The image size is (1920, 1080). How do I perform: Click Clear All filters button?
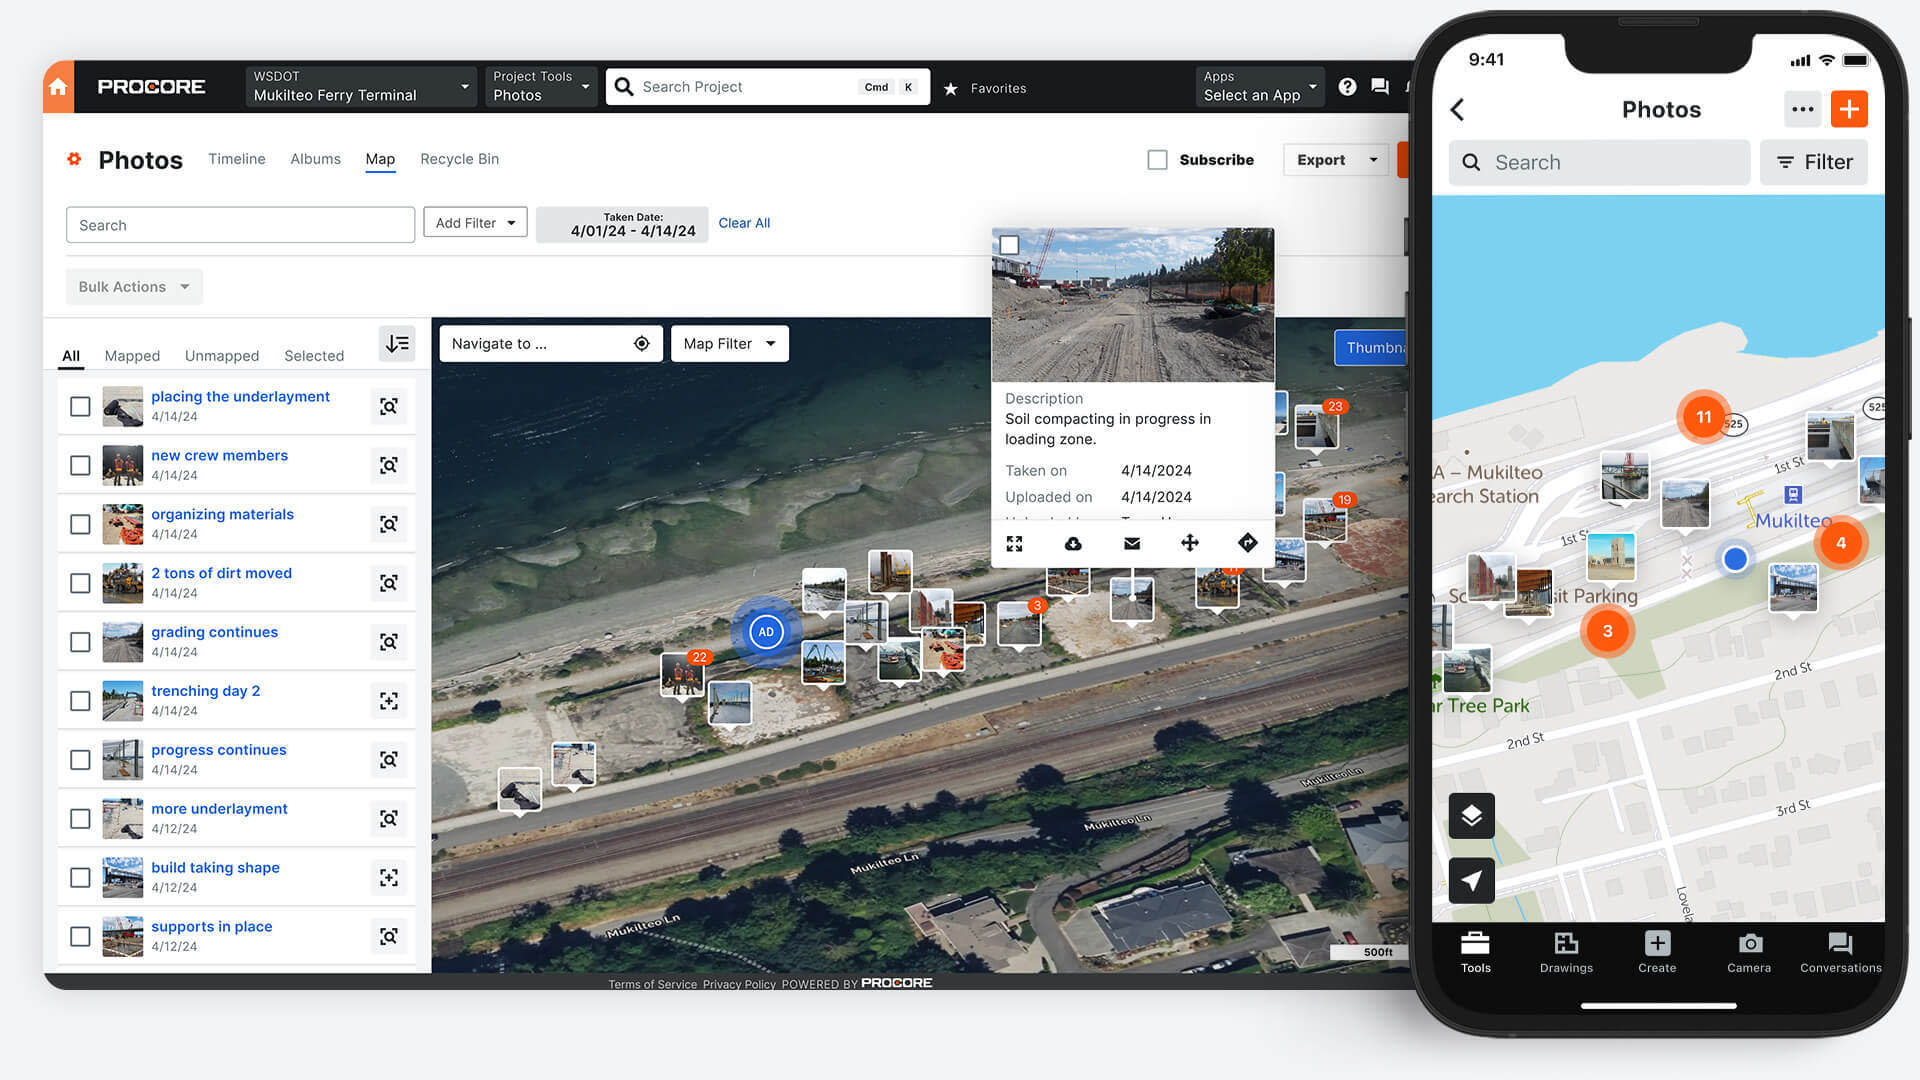point(744,223)
